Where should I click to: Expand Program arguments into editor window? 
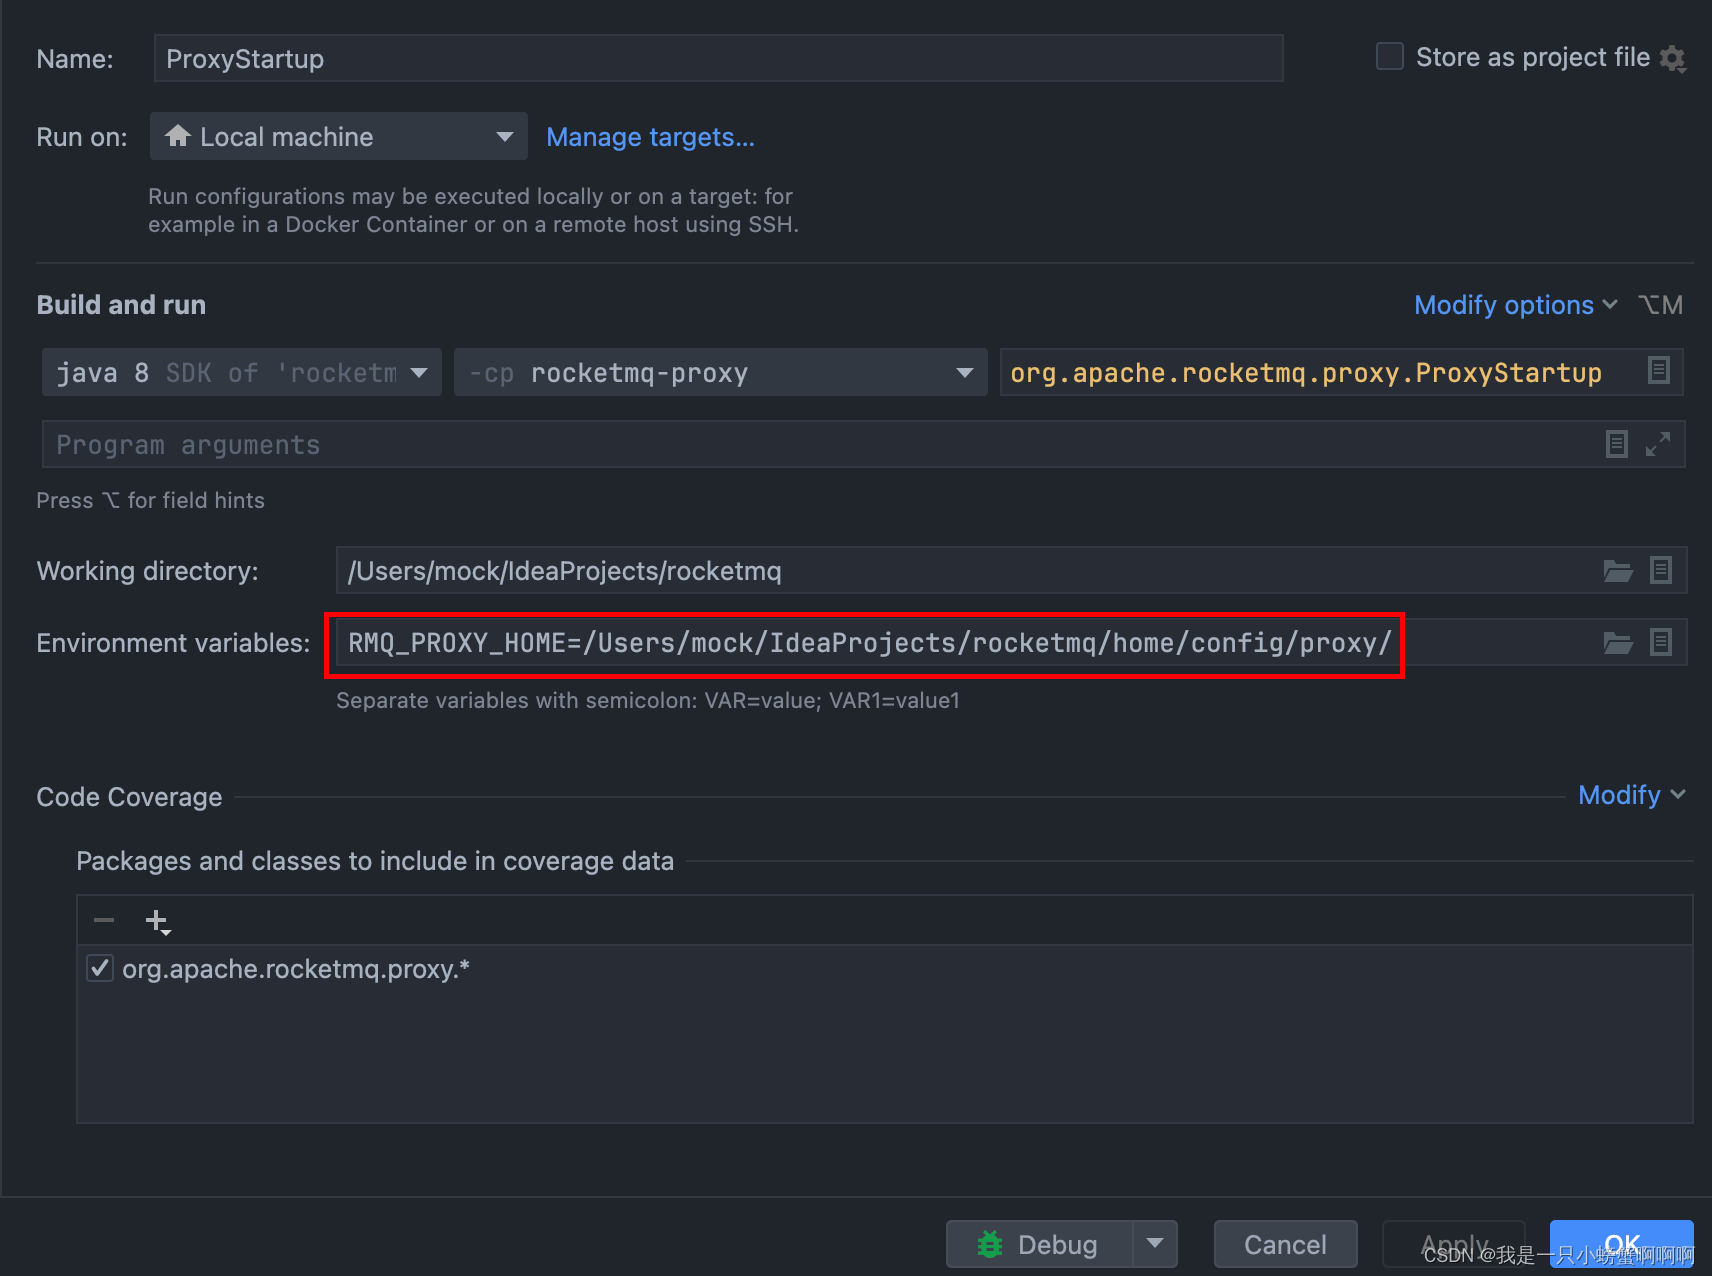pos(1659,444)
